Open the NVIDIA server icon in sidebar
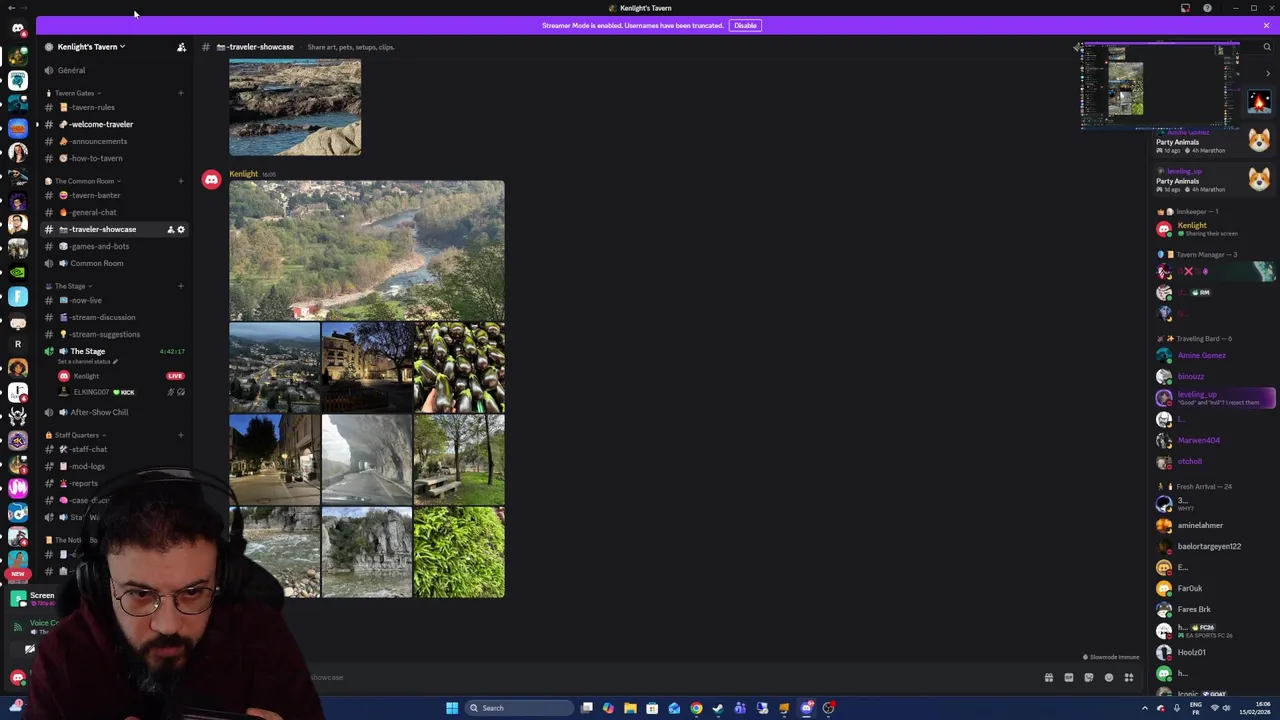Screen dimensions: 1280x720 tap(17, 271)
